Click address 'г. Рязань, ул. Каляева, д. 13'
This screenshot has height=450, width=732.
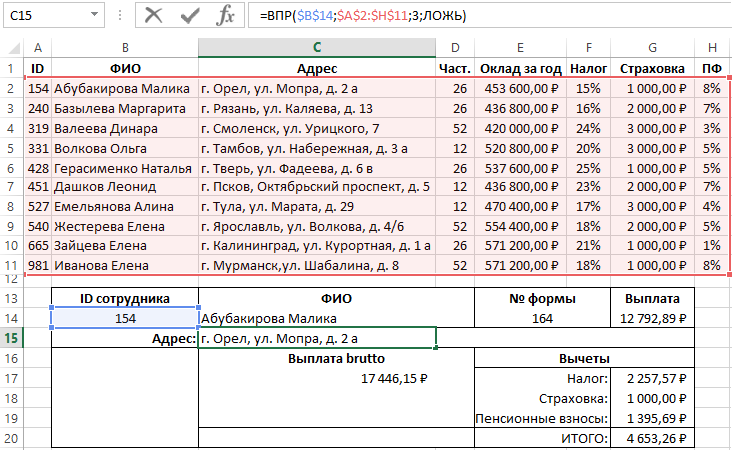click(317, 108)
